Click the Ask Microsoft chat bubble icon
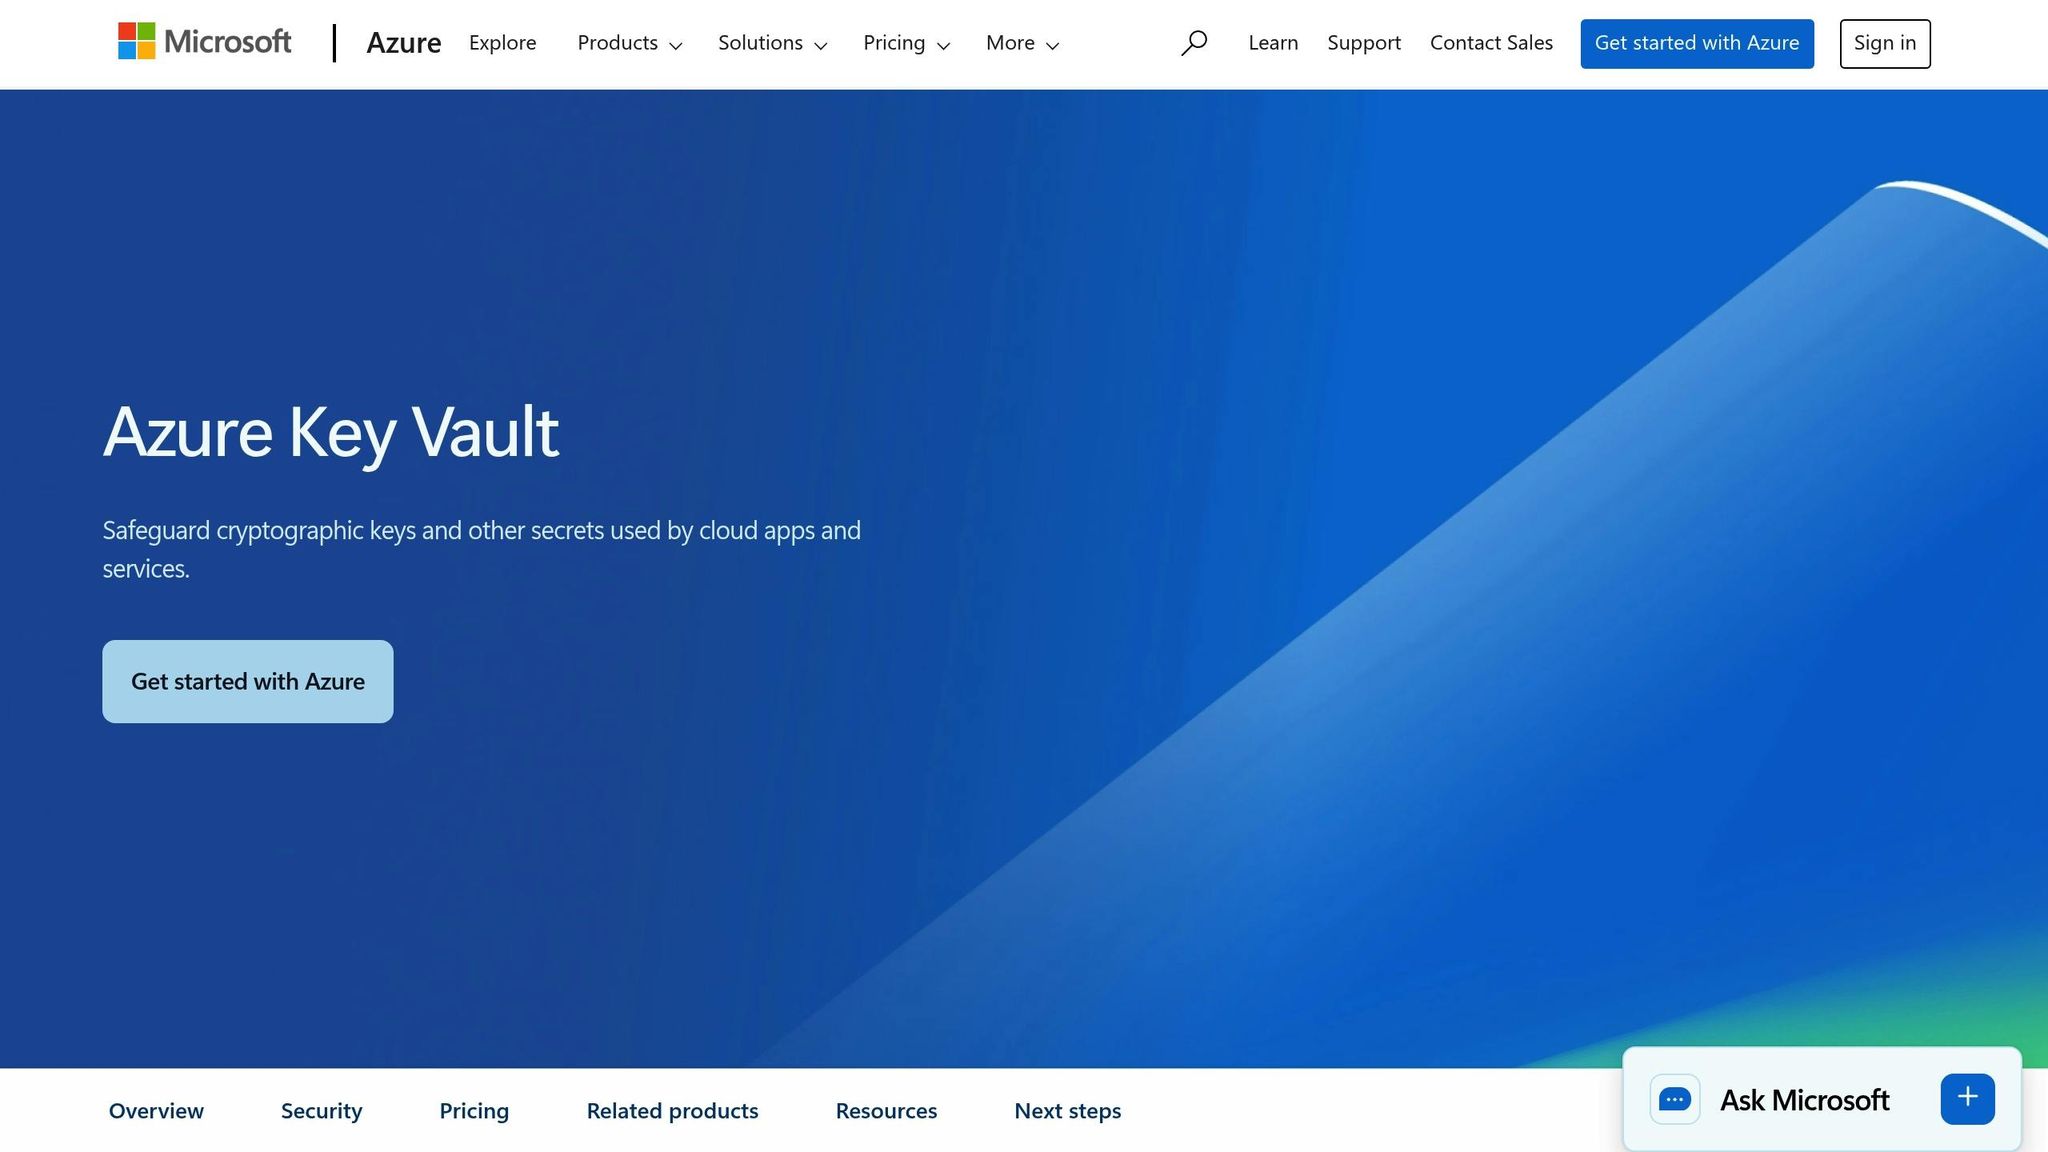This screenshot has width=2048, height=1152. (1675, 1099)
